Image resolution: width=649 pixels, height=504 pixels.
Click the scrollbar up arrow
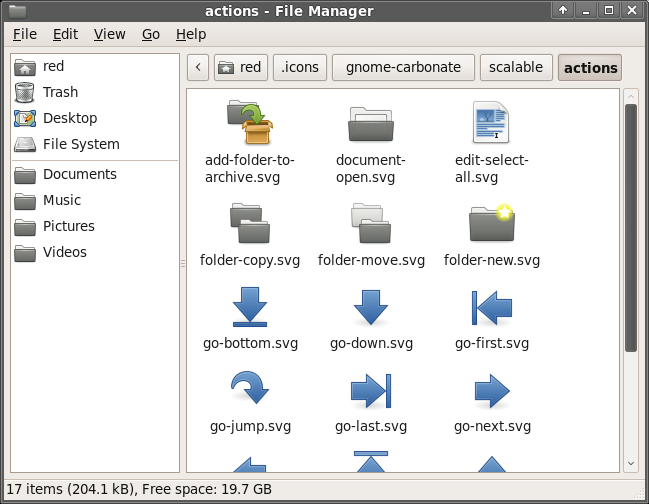(x=630, y=97)
